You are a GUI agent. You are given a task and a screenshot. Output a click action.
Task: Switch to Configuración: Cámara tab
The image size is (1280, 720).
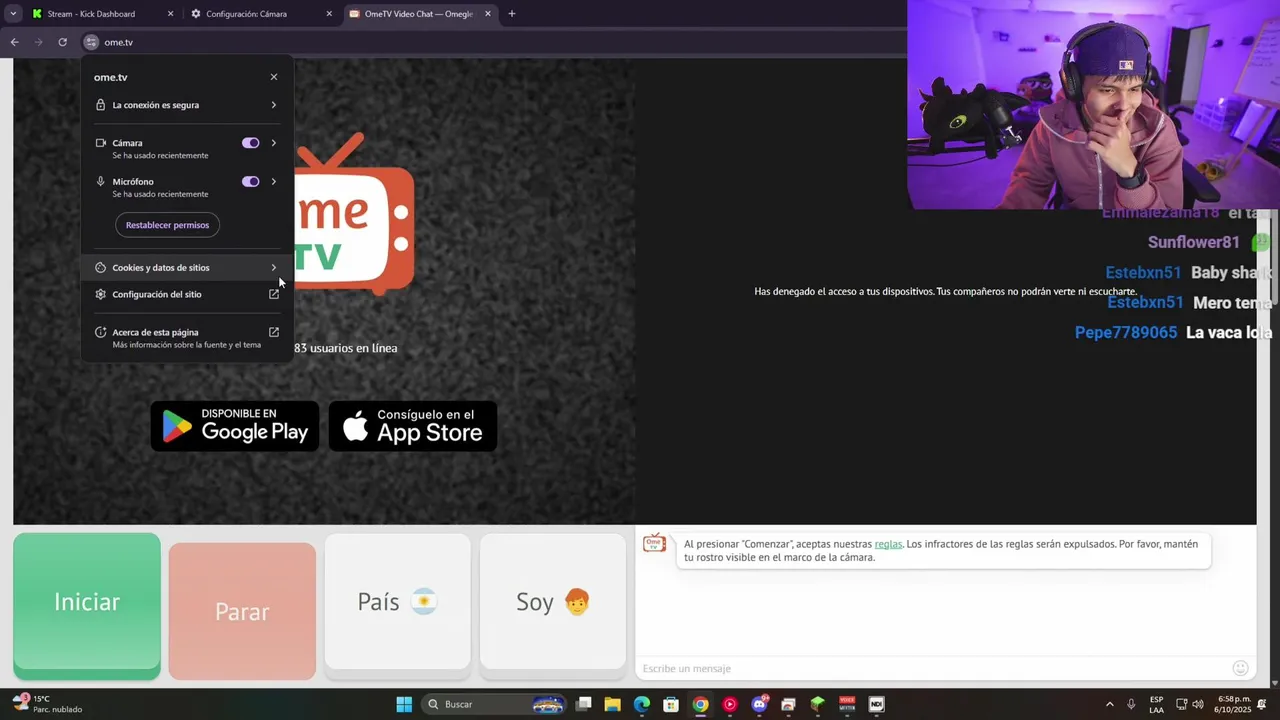click(x=246, y=14)
